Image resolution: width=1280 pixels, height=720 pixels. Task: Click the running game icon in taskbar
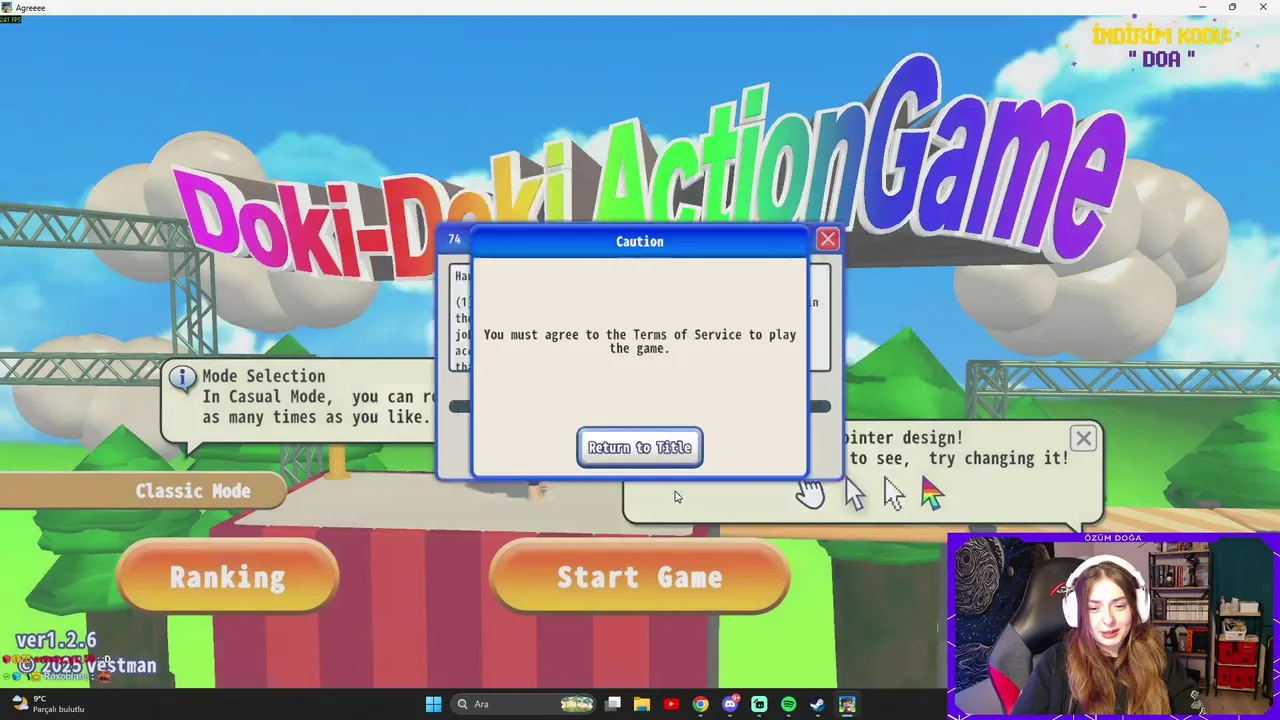point(847,704)
